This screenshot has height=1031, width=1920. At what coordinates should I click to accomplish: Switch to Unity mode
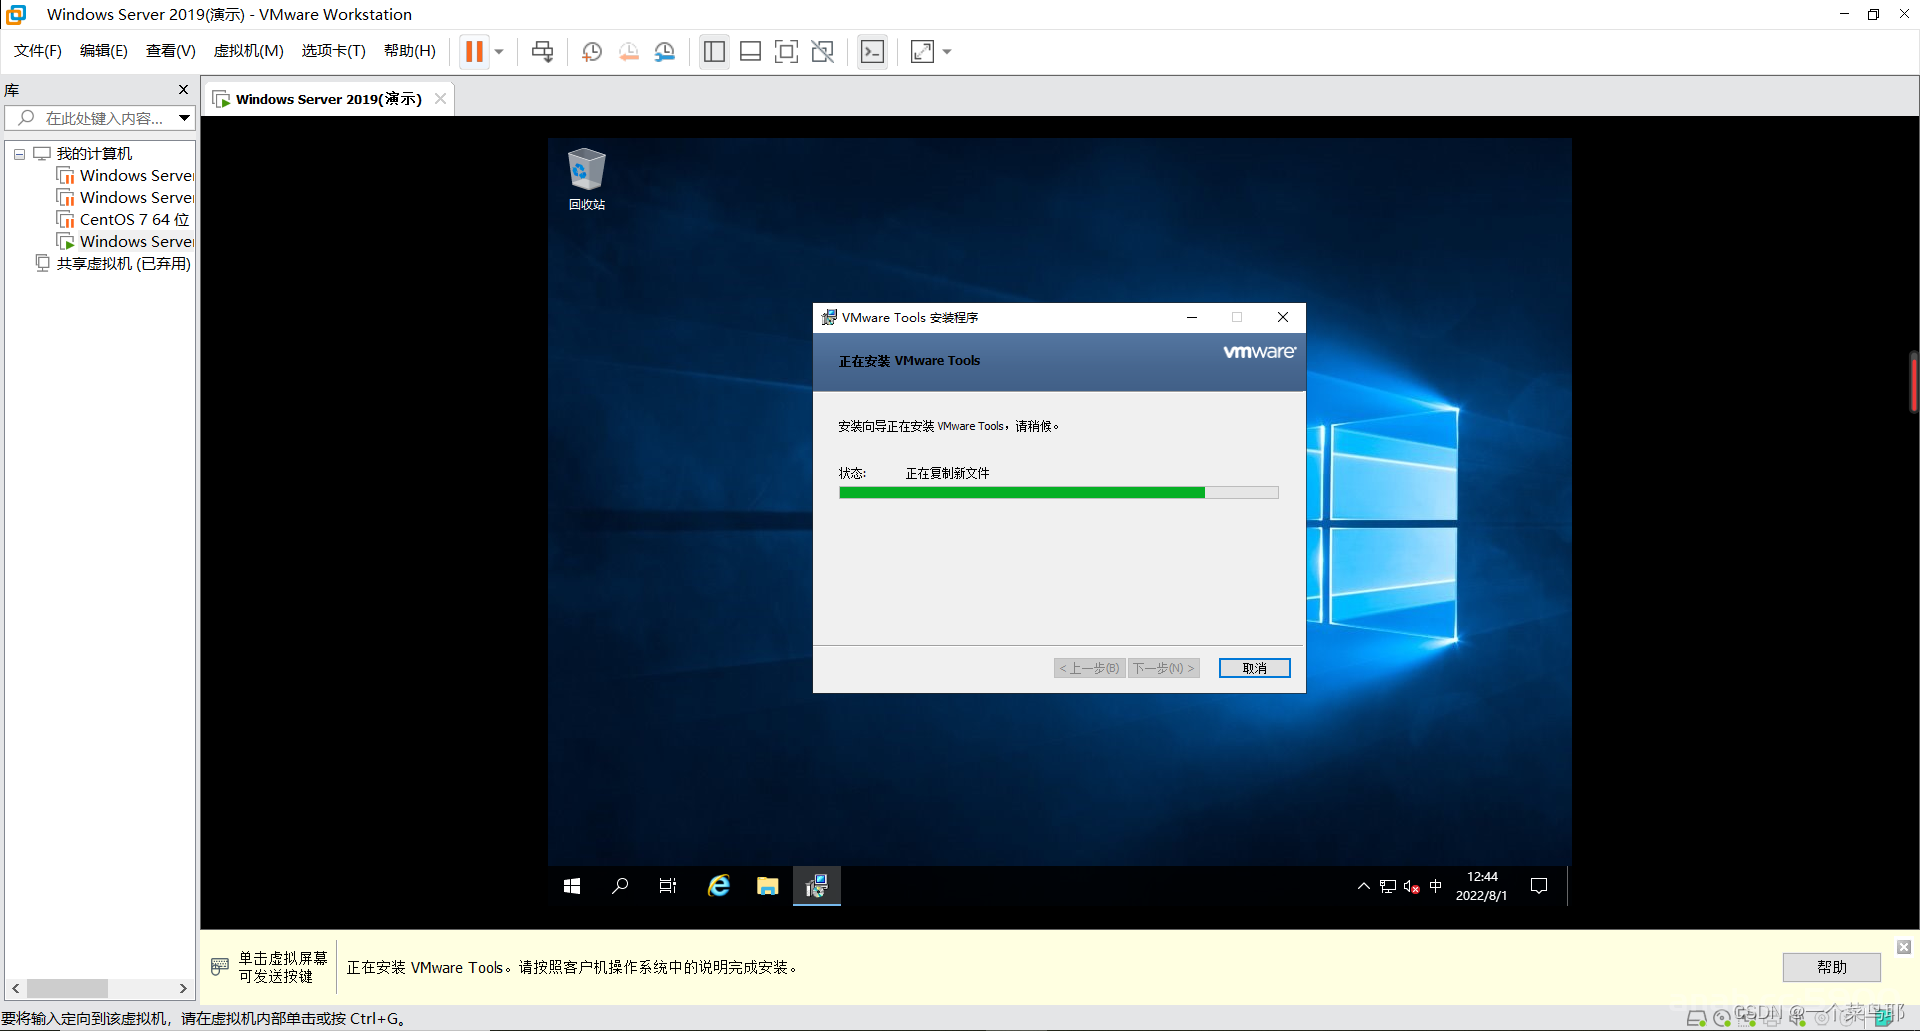(x=822, y=51)
